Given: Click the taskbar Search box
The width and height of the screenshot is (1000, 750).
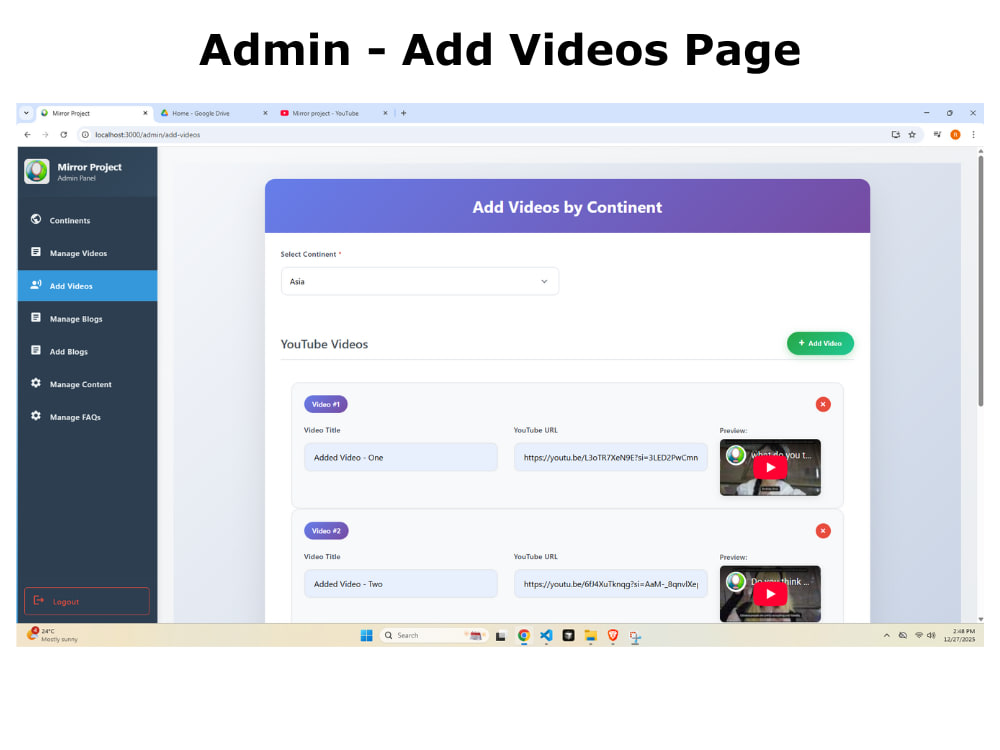Looking at the screenshot, I should click(434, 635).
